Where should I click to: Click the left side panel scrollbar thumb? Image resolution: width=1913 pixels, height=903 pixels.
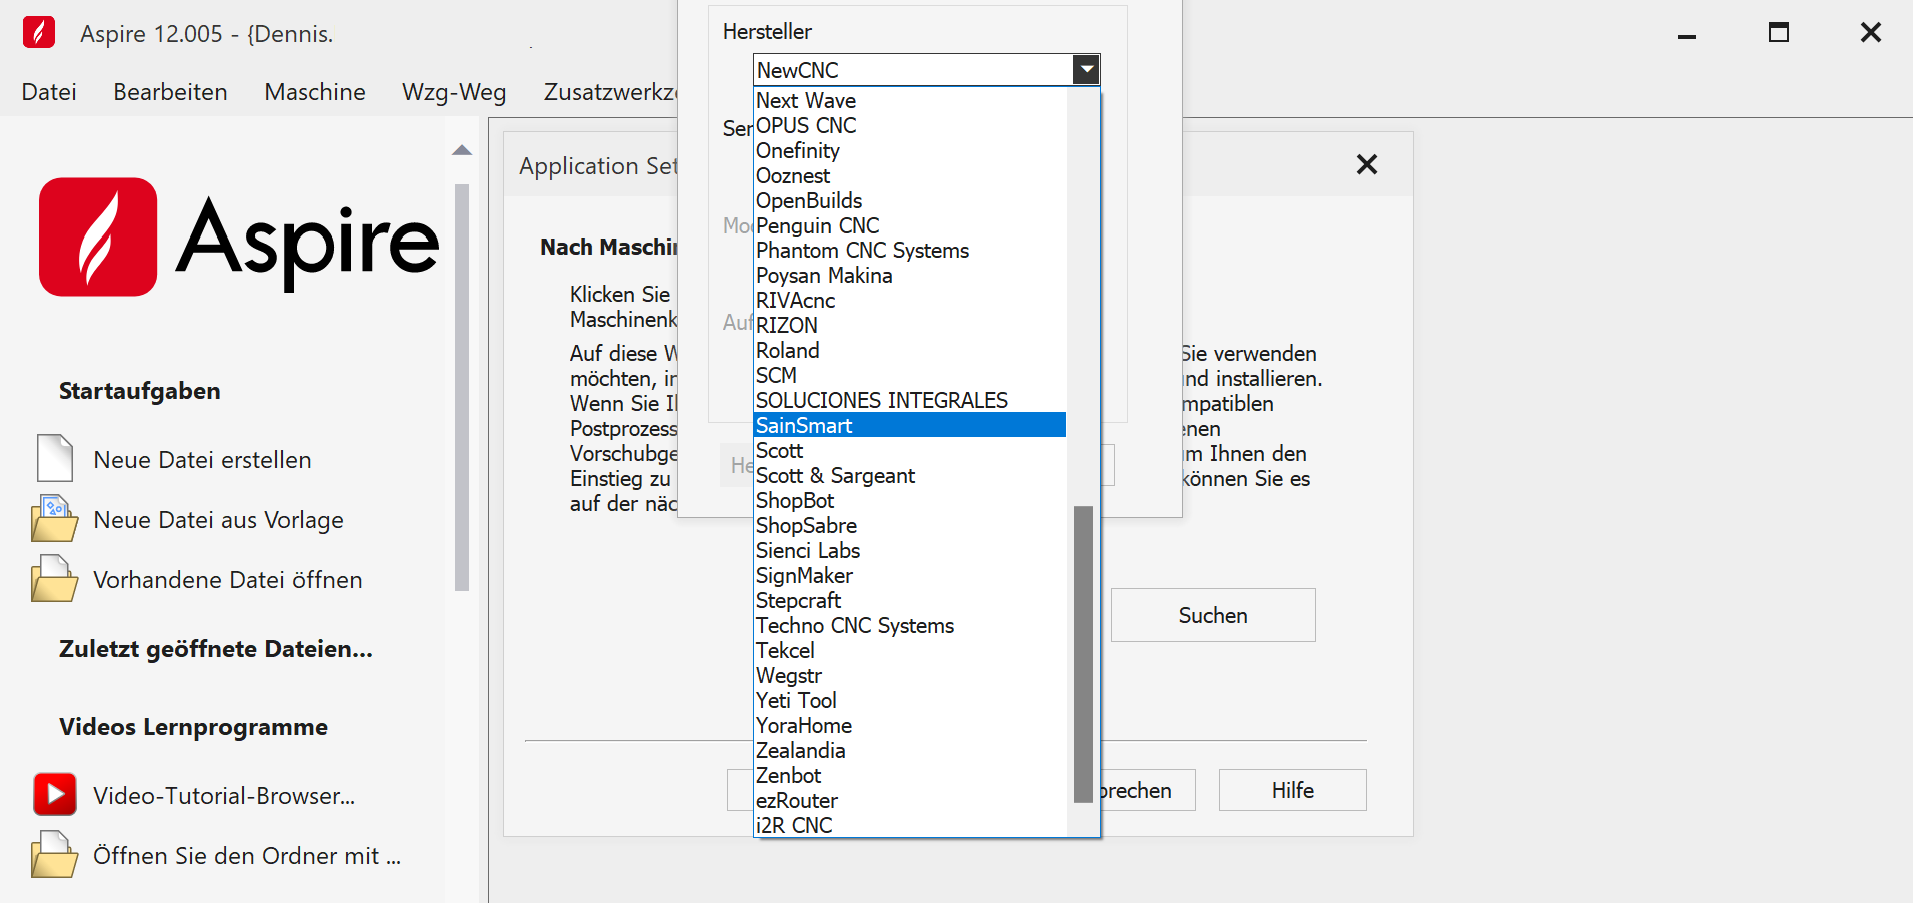coord(461,387)
